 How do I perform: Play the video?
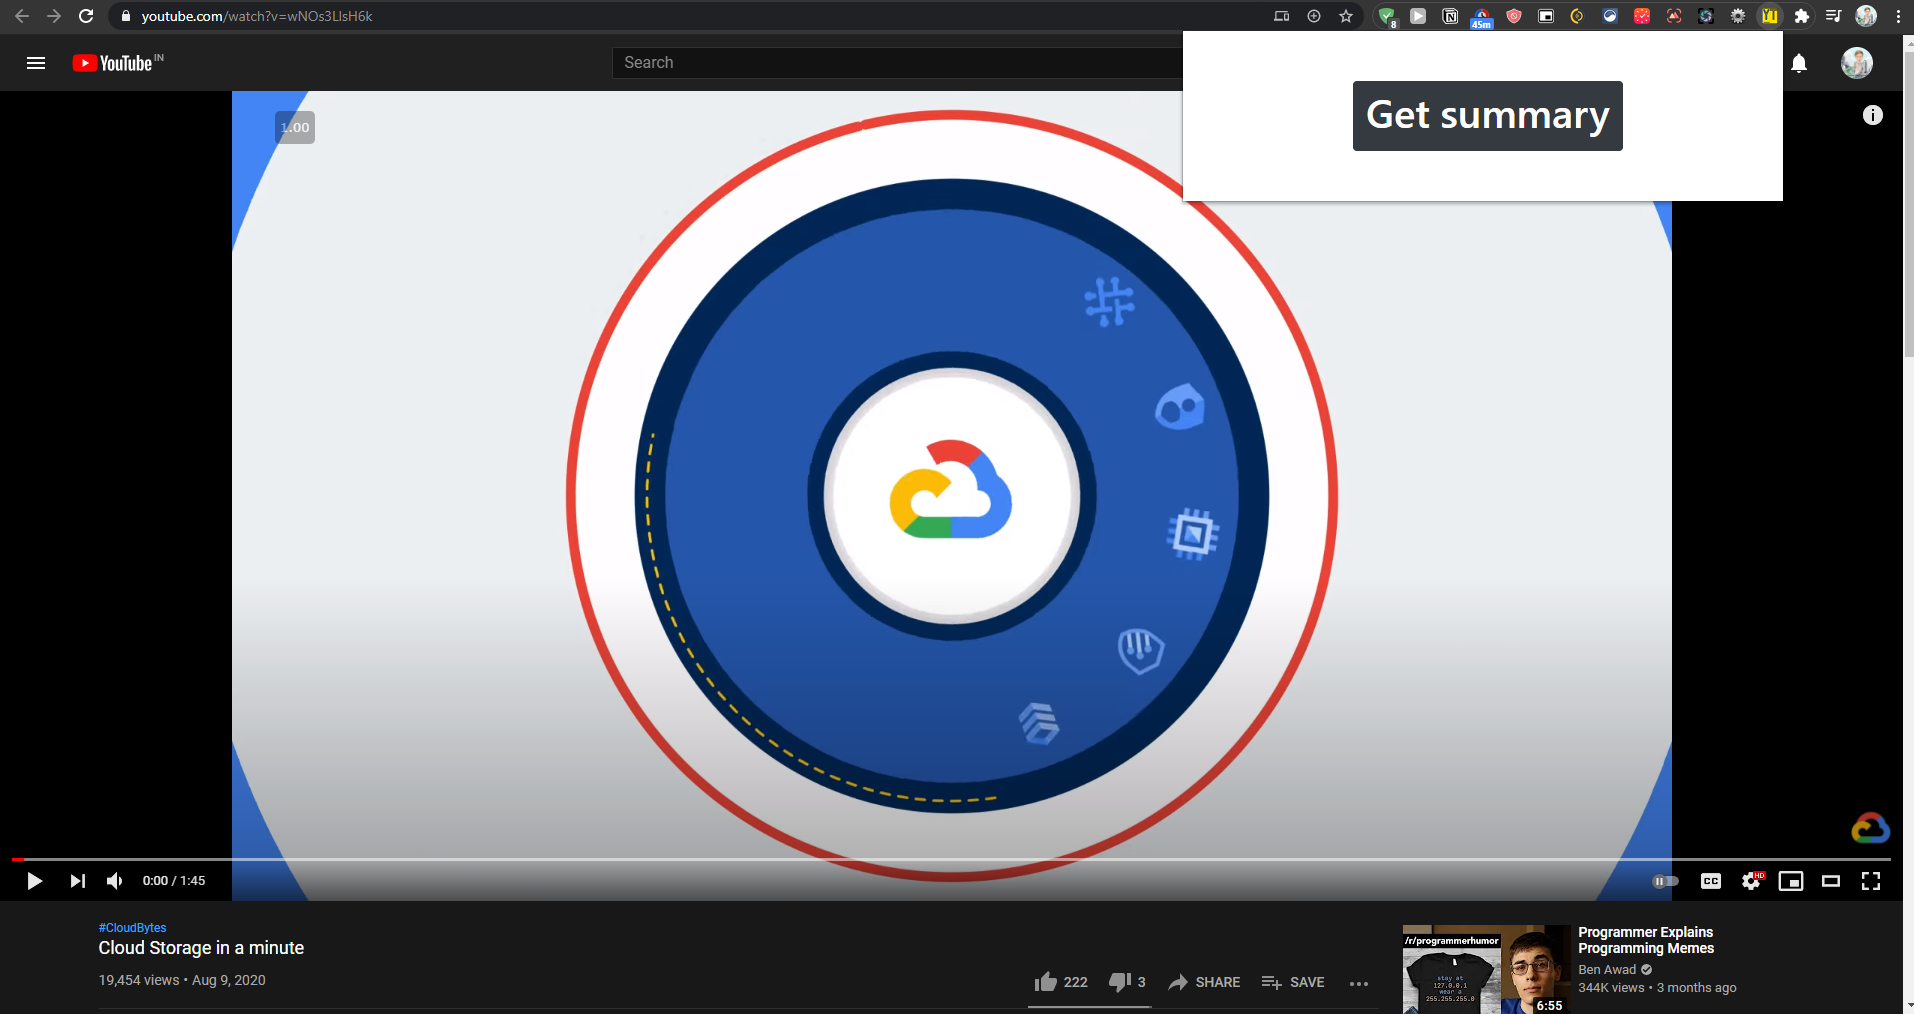34,881
